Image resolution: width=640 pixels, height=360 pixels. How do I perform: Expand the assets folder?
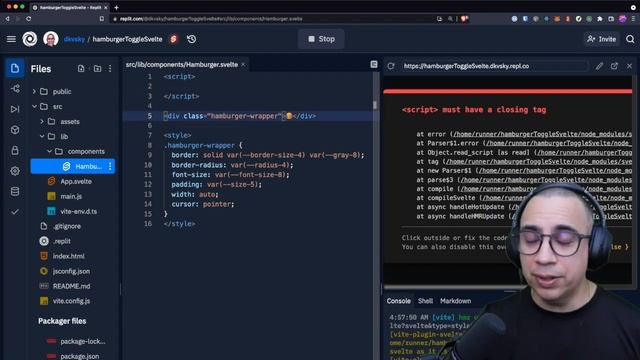[42, 122]
